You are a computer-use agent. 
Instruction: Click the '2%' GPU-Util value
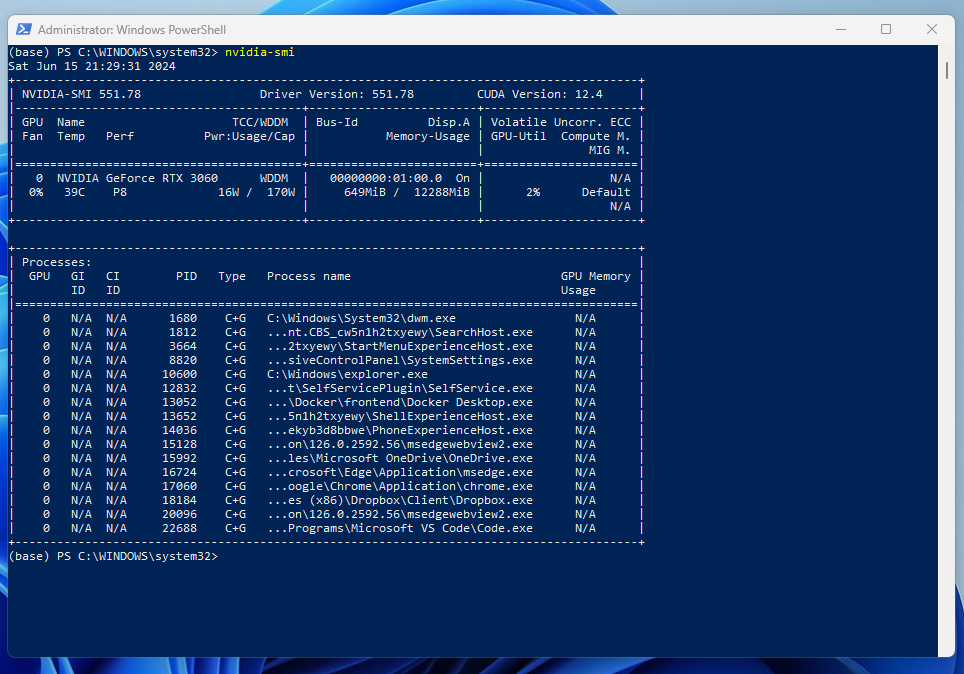(533, 192)
